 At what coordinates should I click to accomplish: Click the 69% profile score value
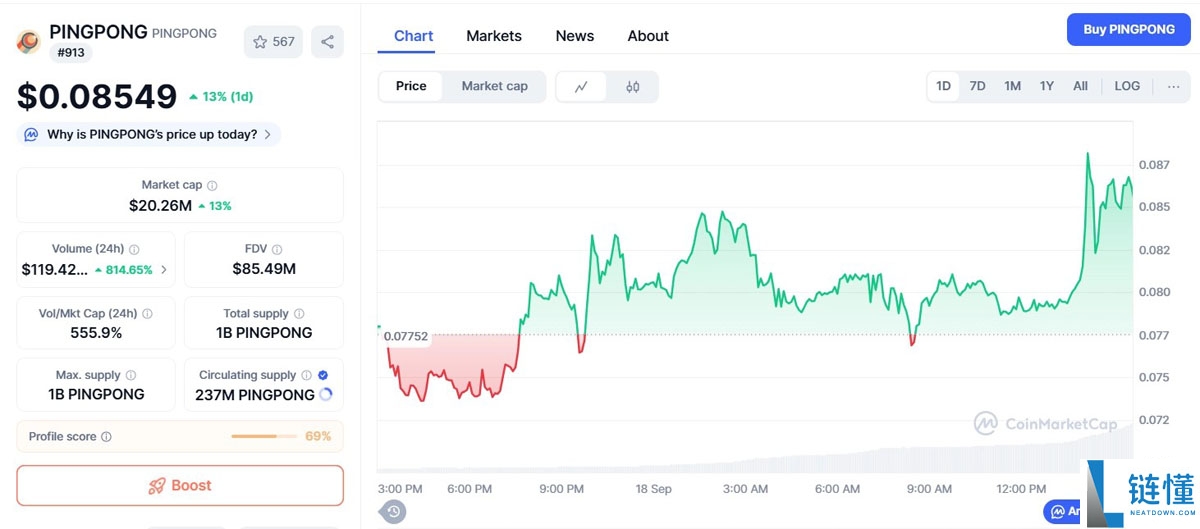point(318,437)
